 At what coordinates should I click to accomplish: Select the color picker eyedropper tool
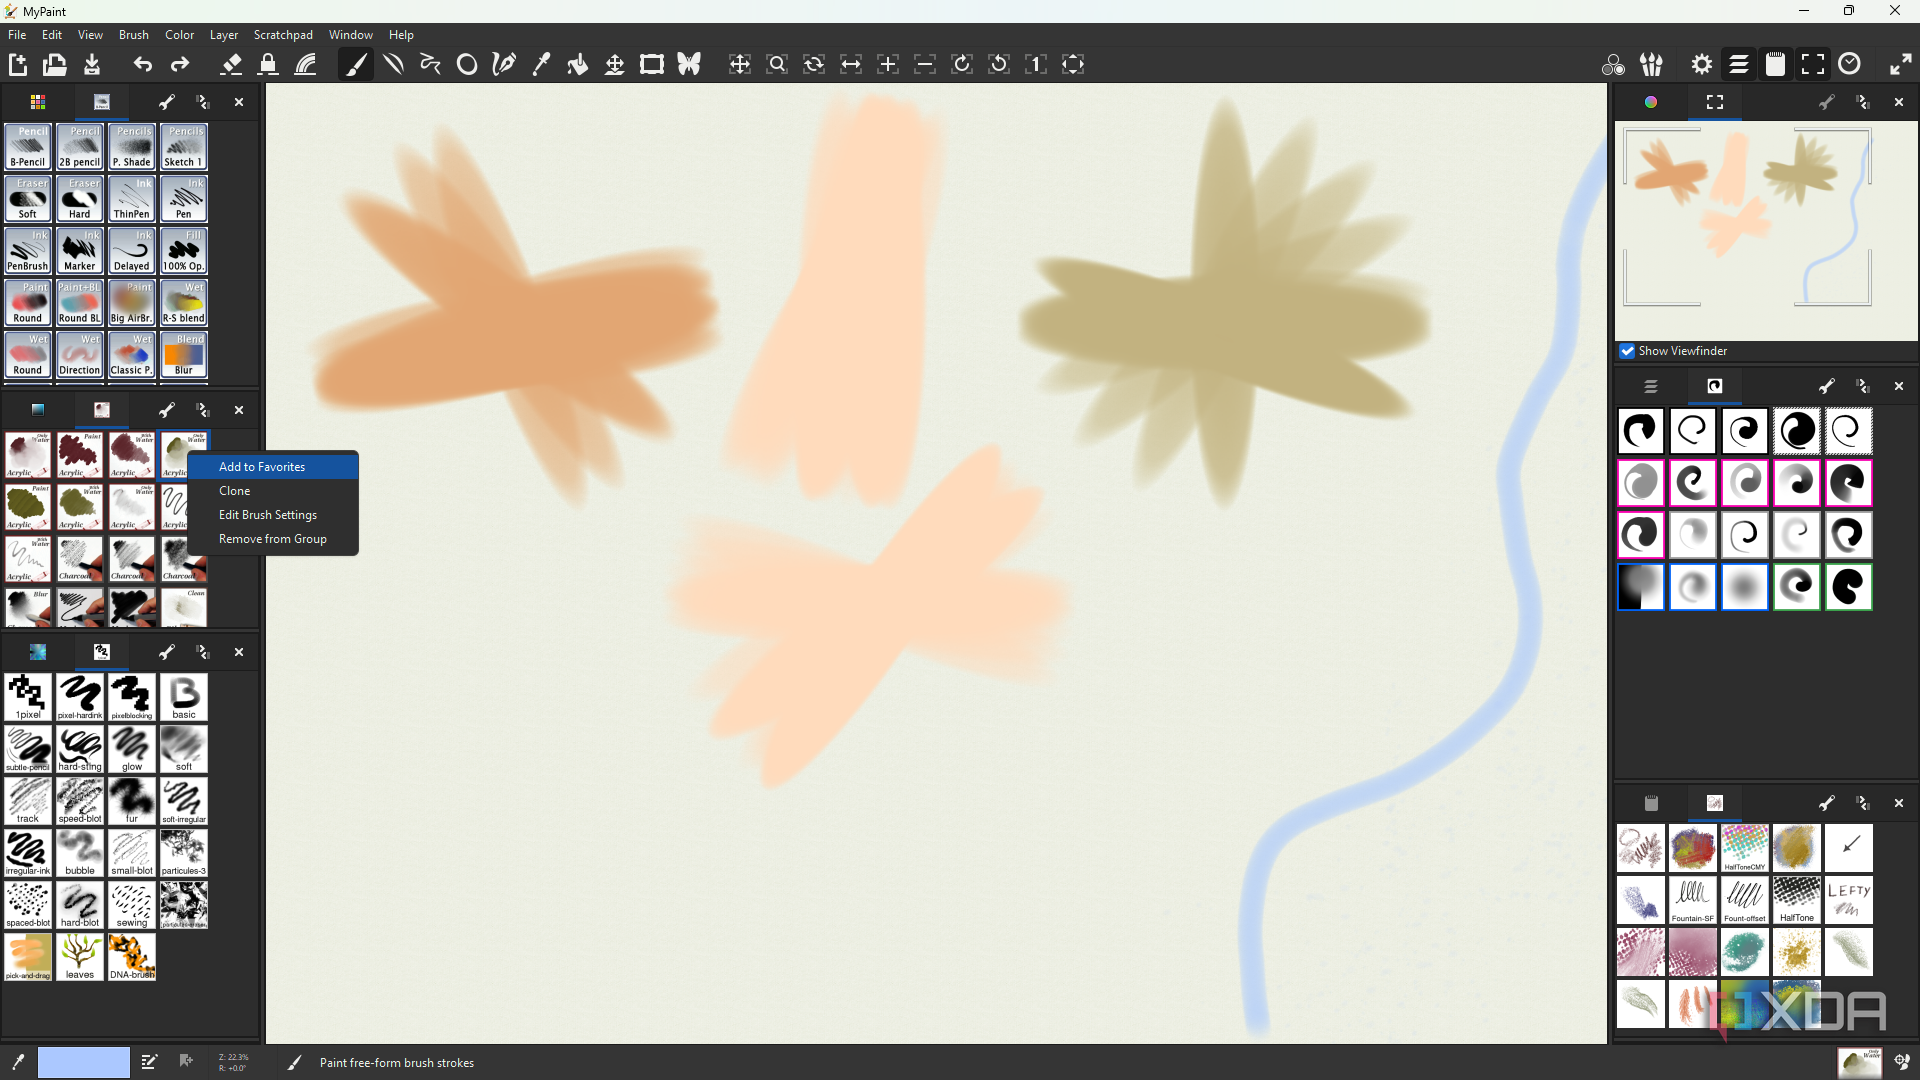(x=541, y=65)
